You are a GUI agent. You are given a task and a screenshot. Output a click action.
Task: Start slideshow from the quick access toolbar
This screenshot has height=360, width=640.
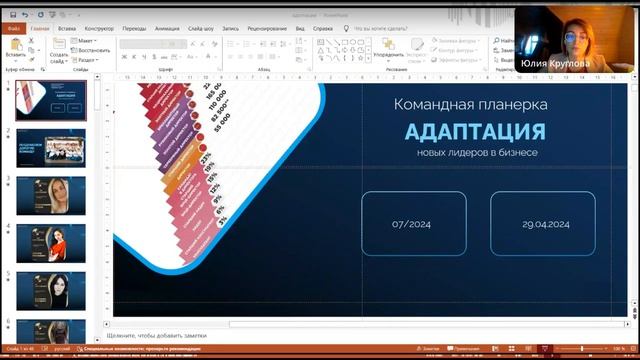[x=52, y=15]
